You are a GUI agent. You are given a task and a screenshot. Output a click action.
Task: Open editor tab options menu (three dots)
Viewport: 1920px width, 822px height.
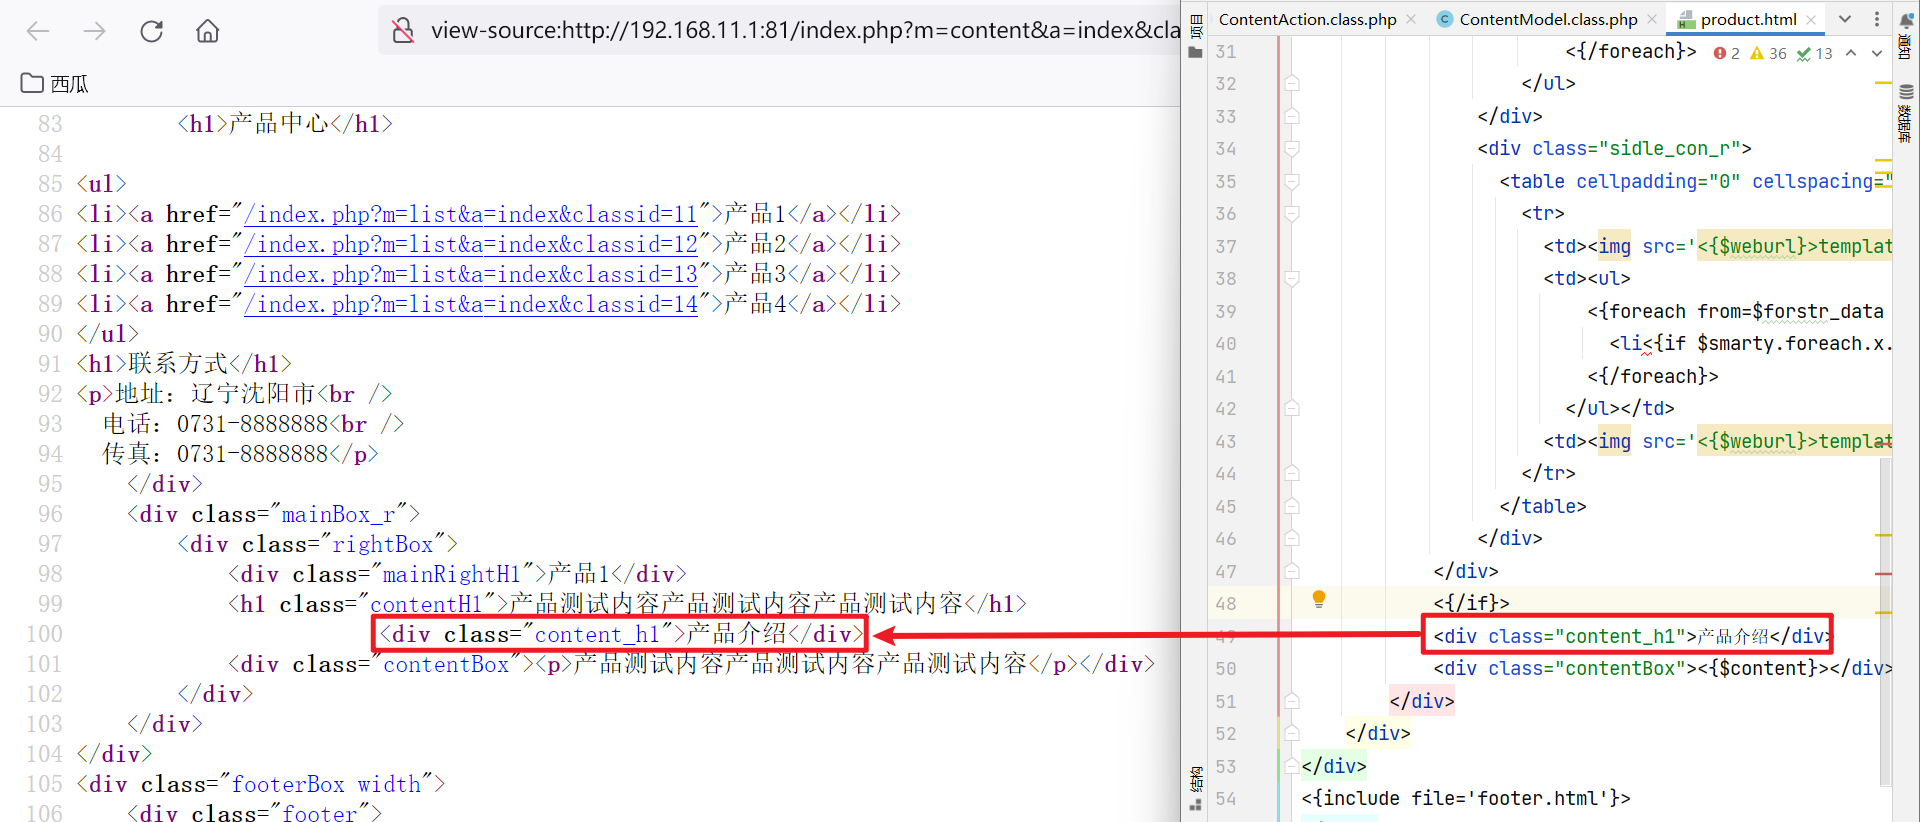(x=1876, y=19)
